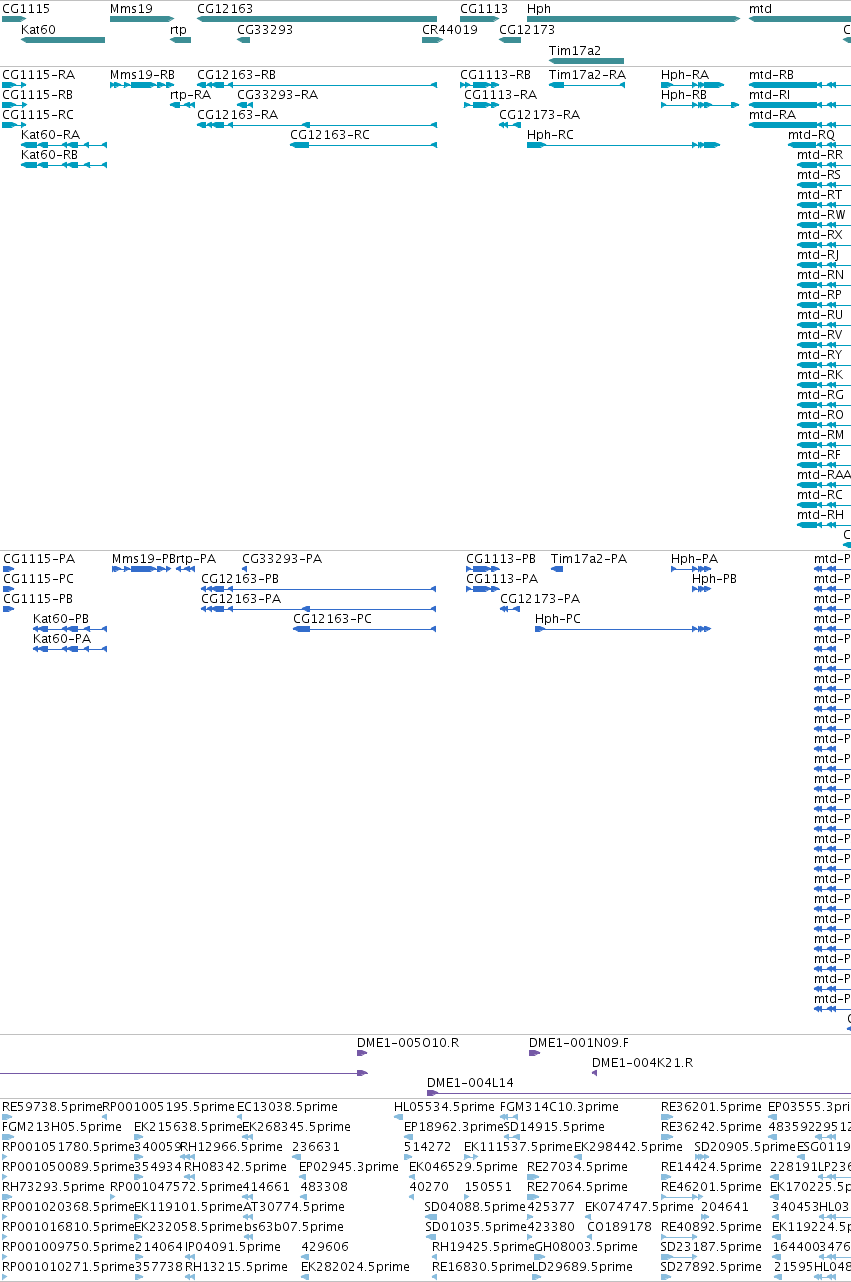Select transcript CG1115-RC
Image resolution: width=851 pixels, height=1282 pixels.
[x=38, y=115]
